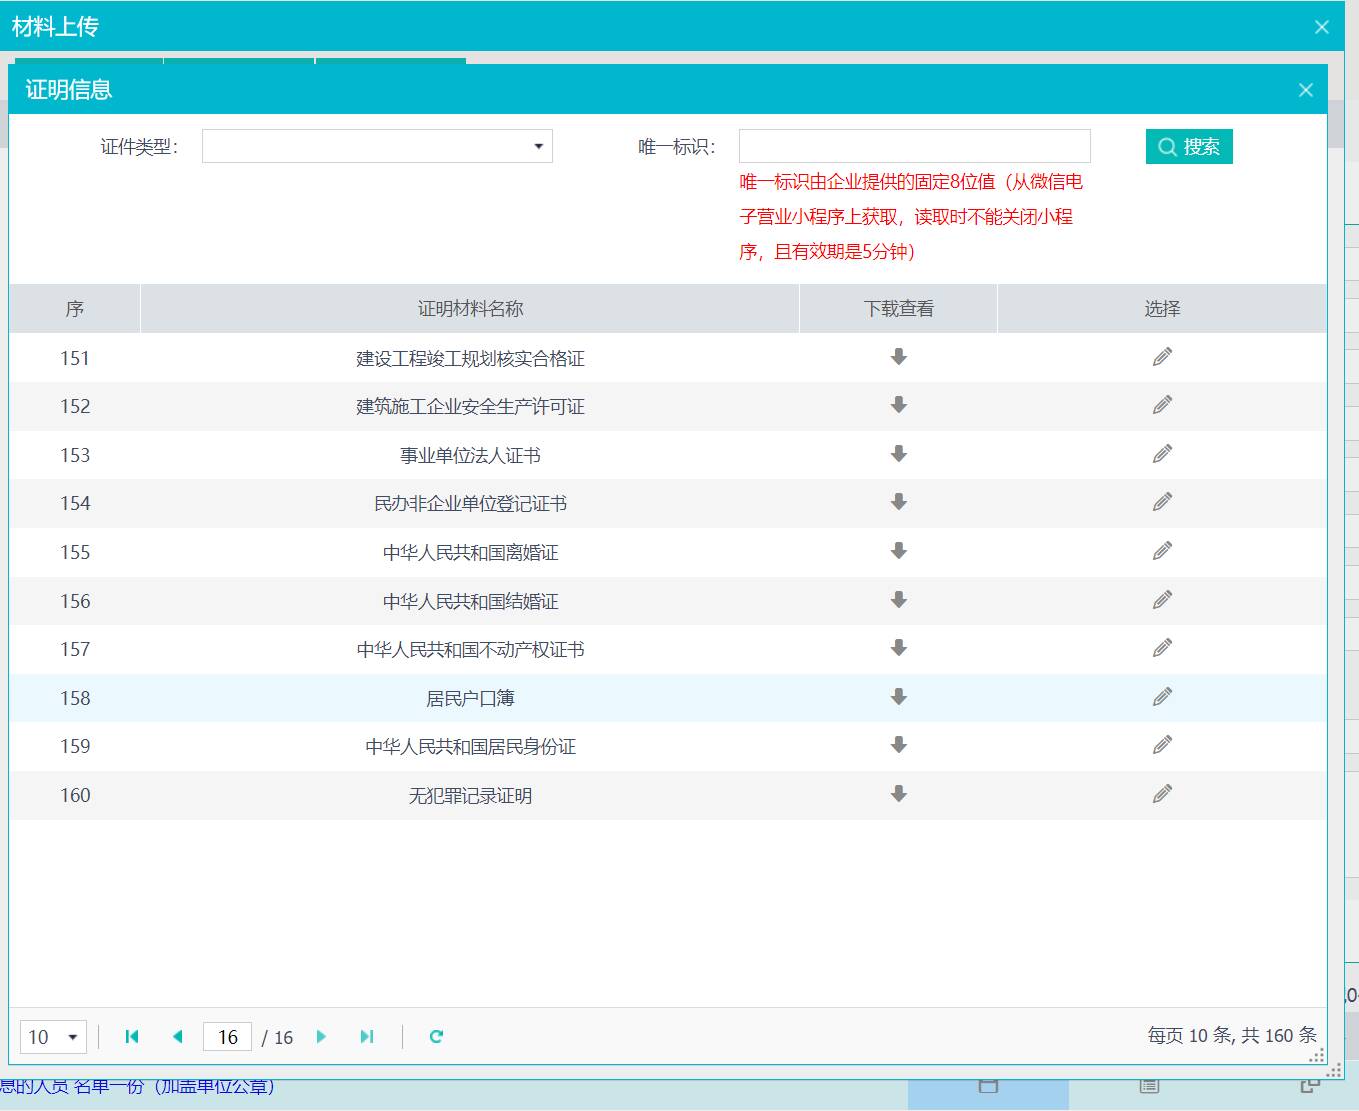Choose 无犯罪记录证明 with the pencil icon
1359x1111 pixels.
click(1162, 794)
